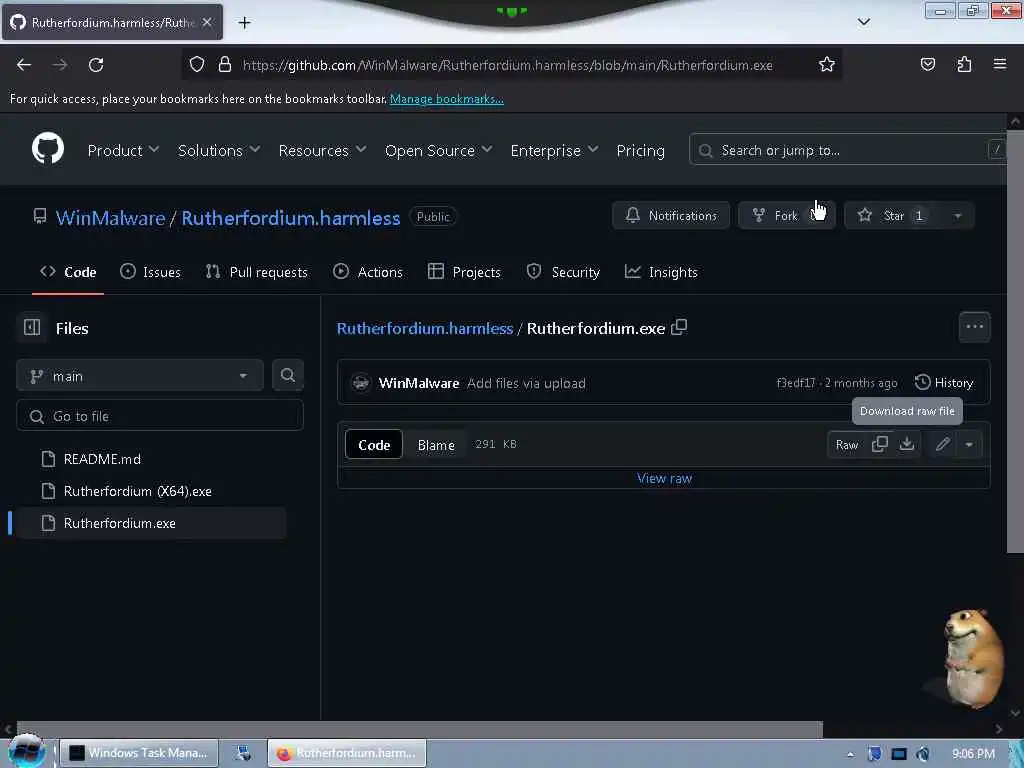The height and width of the screenshot is (768, 1024).
Task: Expand Open Source menu
Action: [438, 150]
